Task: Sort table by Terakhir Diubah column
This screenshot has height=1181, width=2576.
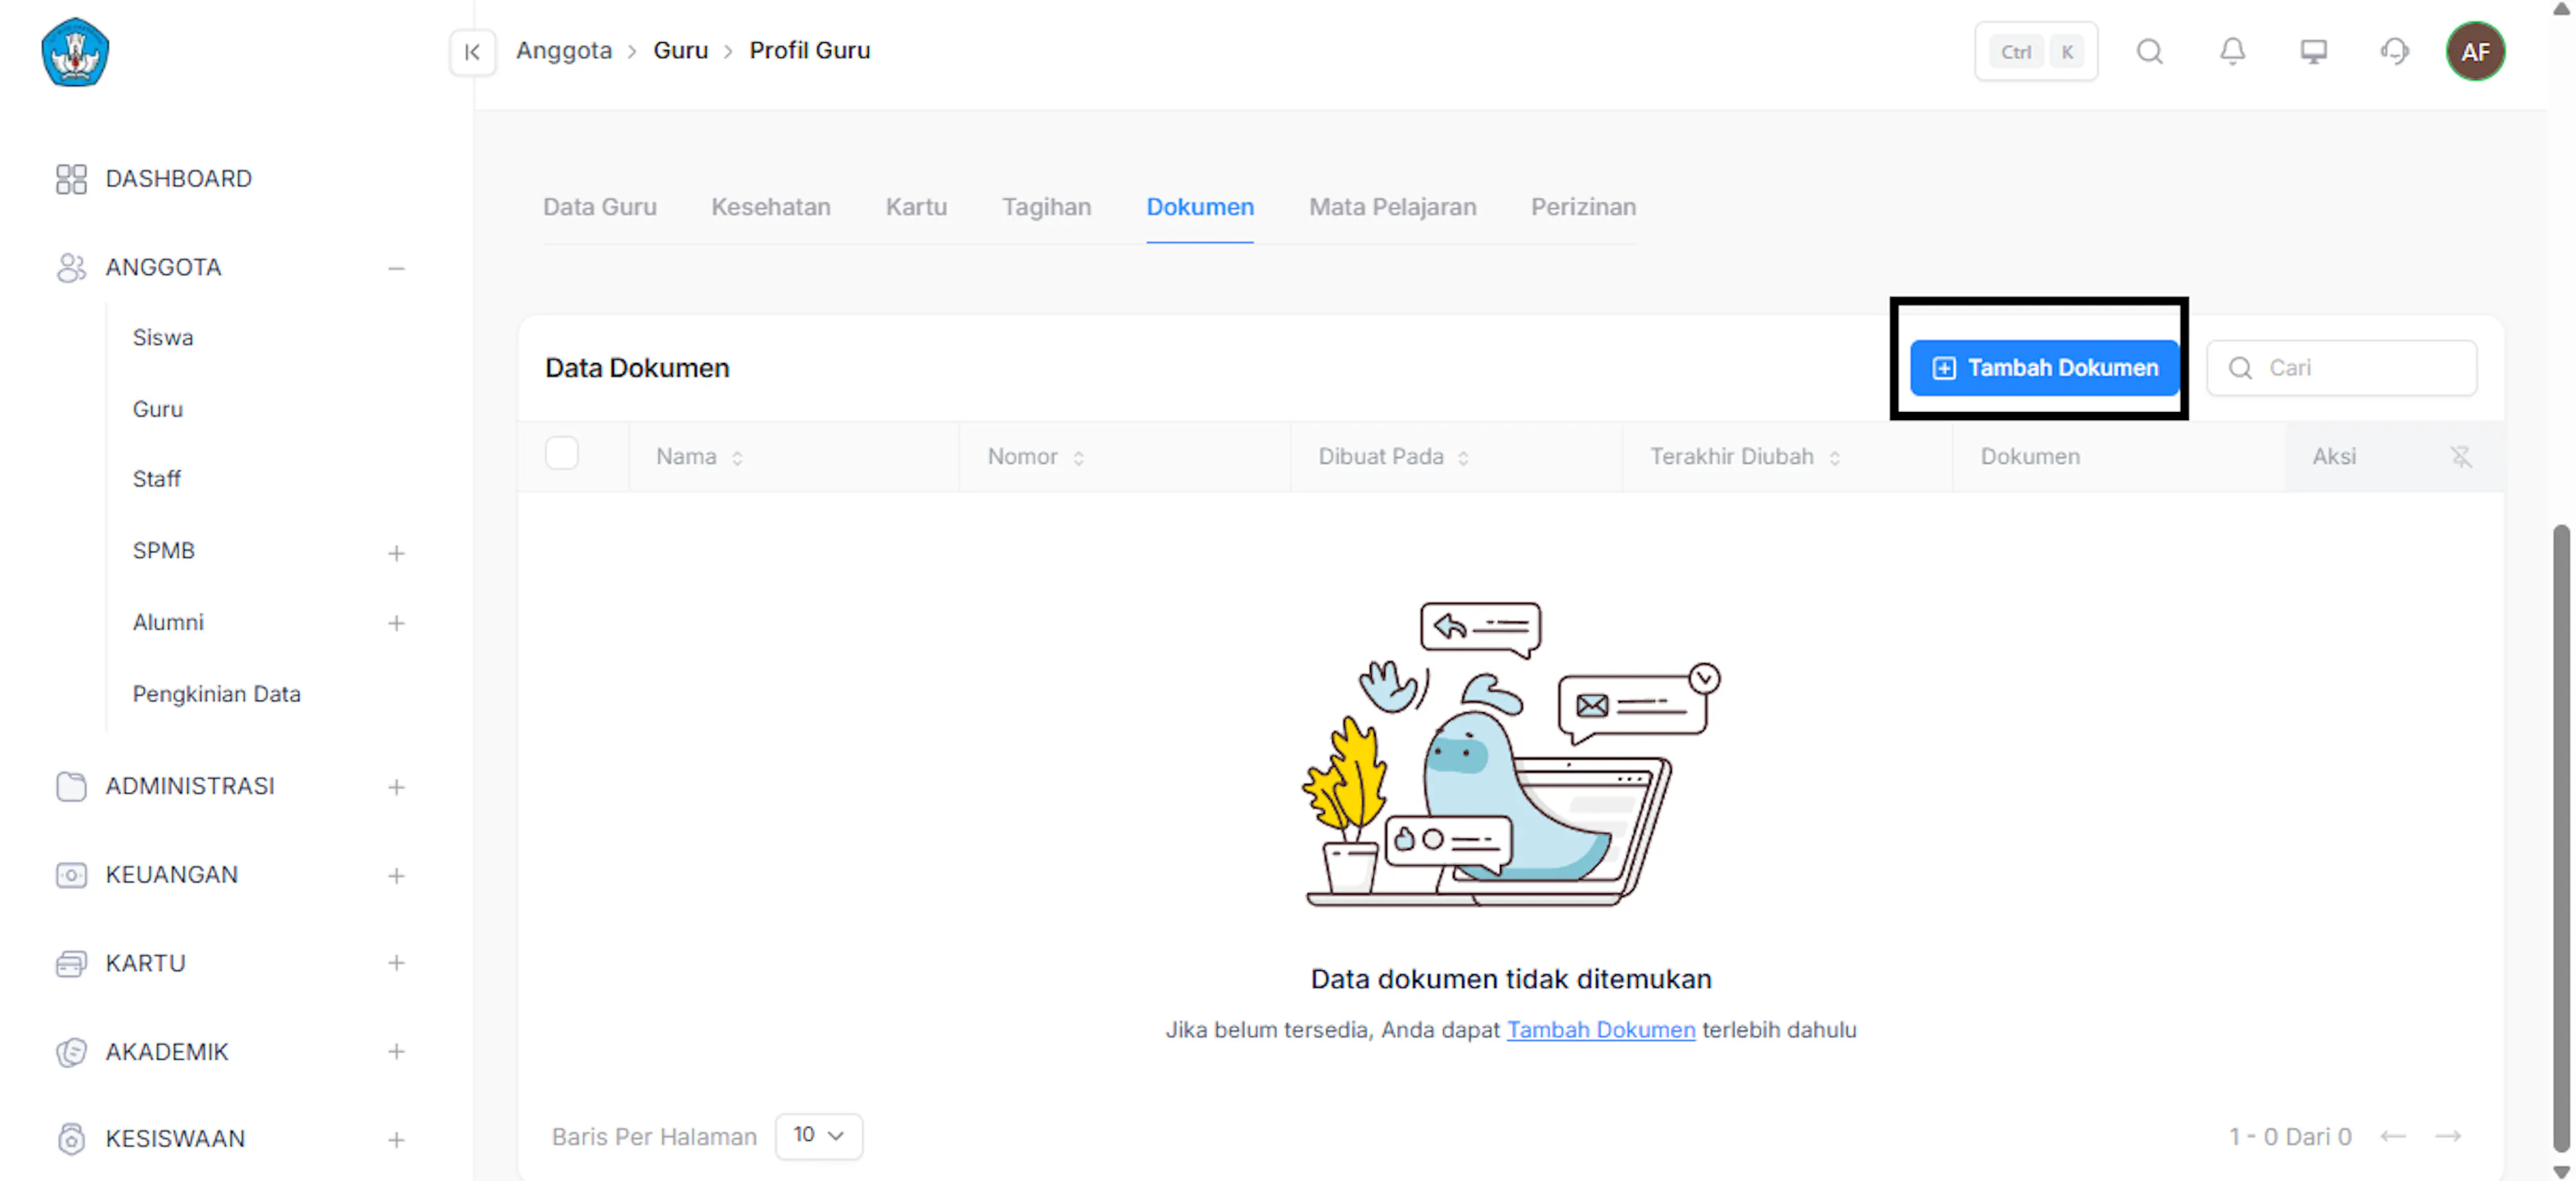Action: 1834,458
